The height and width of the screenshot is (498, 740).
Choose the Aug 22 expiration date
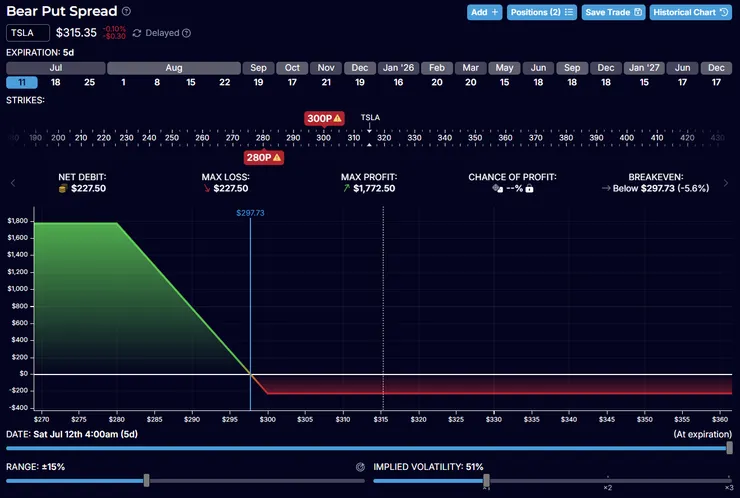pyautogui.click(x=225, y=83)
